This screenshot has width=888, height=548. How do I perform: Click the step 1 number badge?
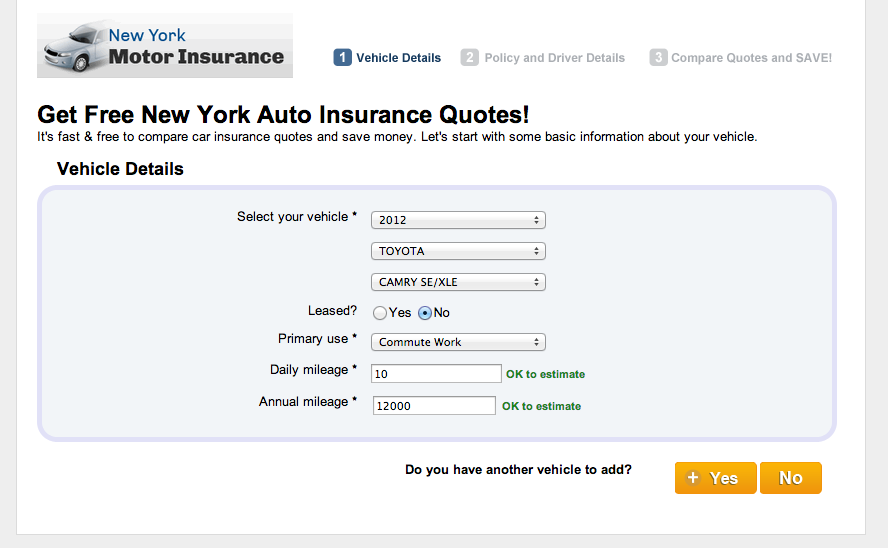(342, 58)
